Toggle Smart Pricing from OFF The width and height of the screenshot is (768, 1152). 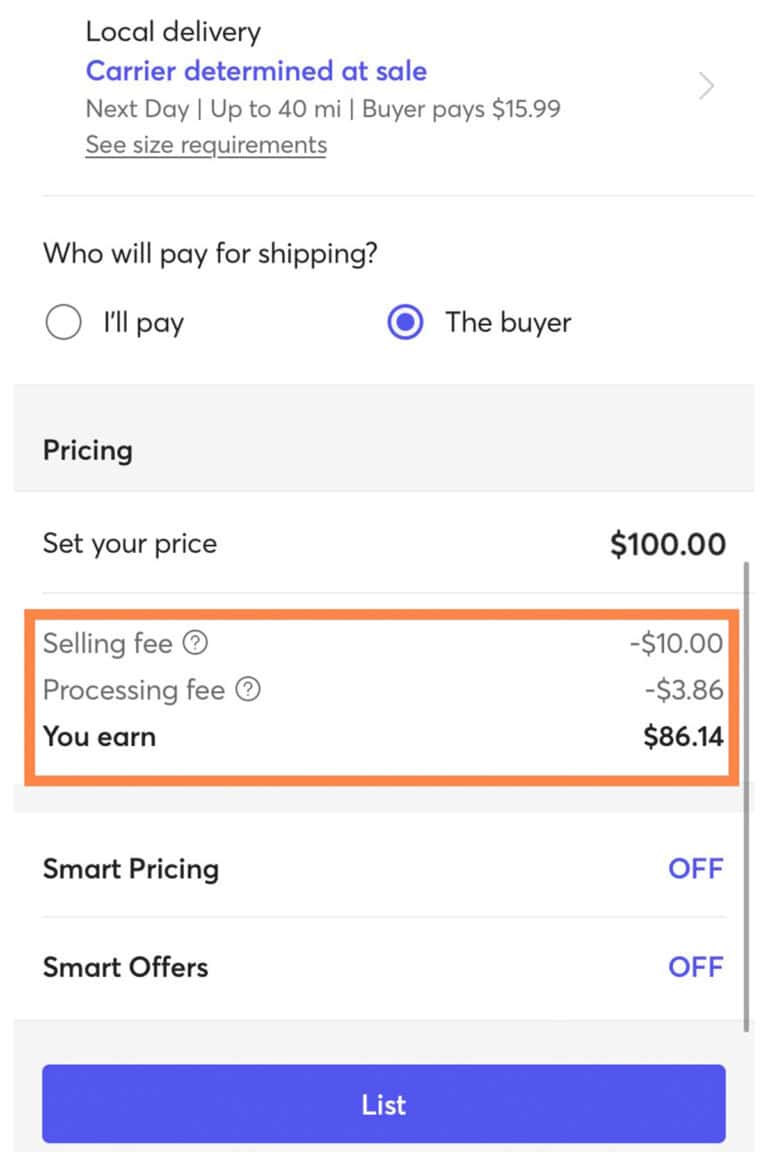point(696,869)
